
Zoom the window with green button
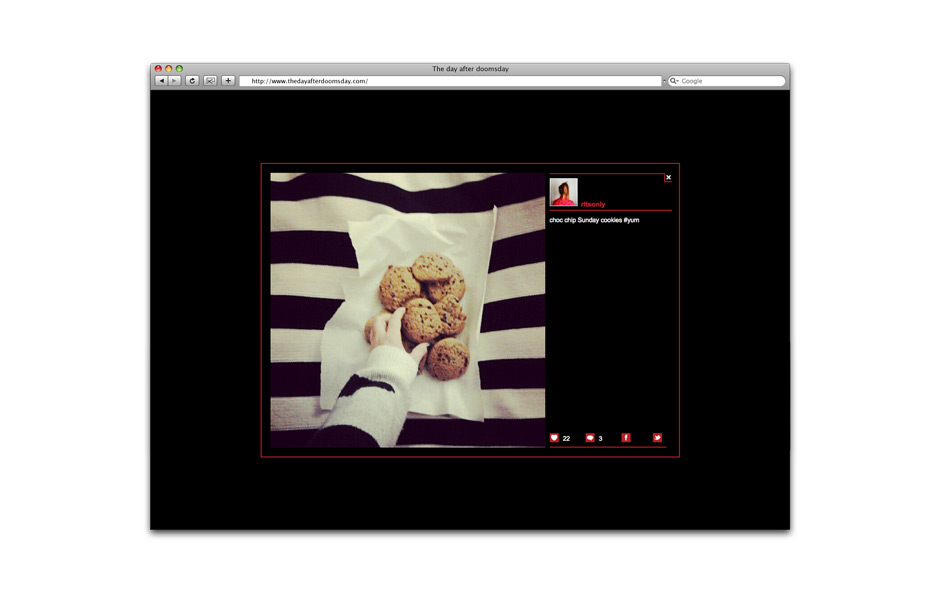179,69
